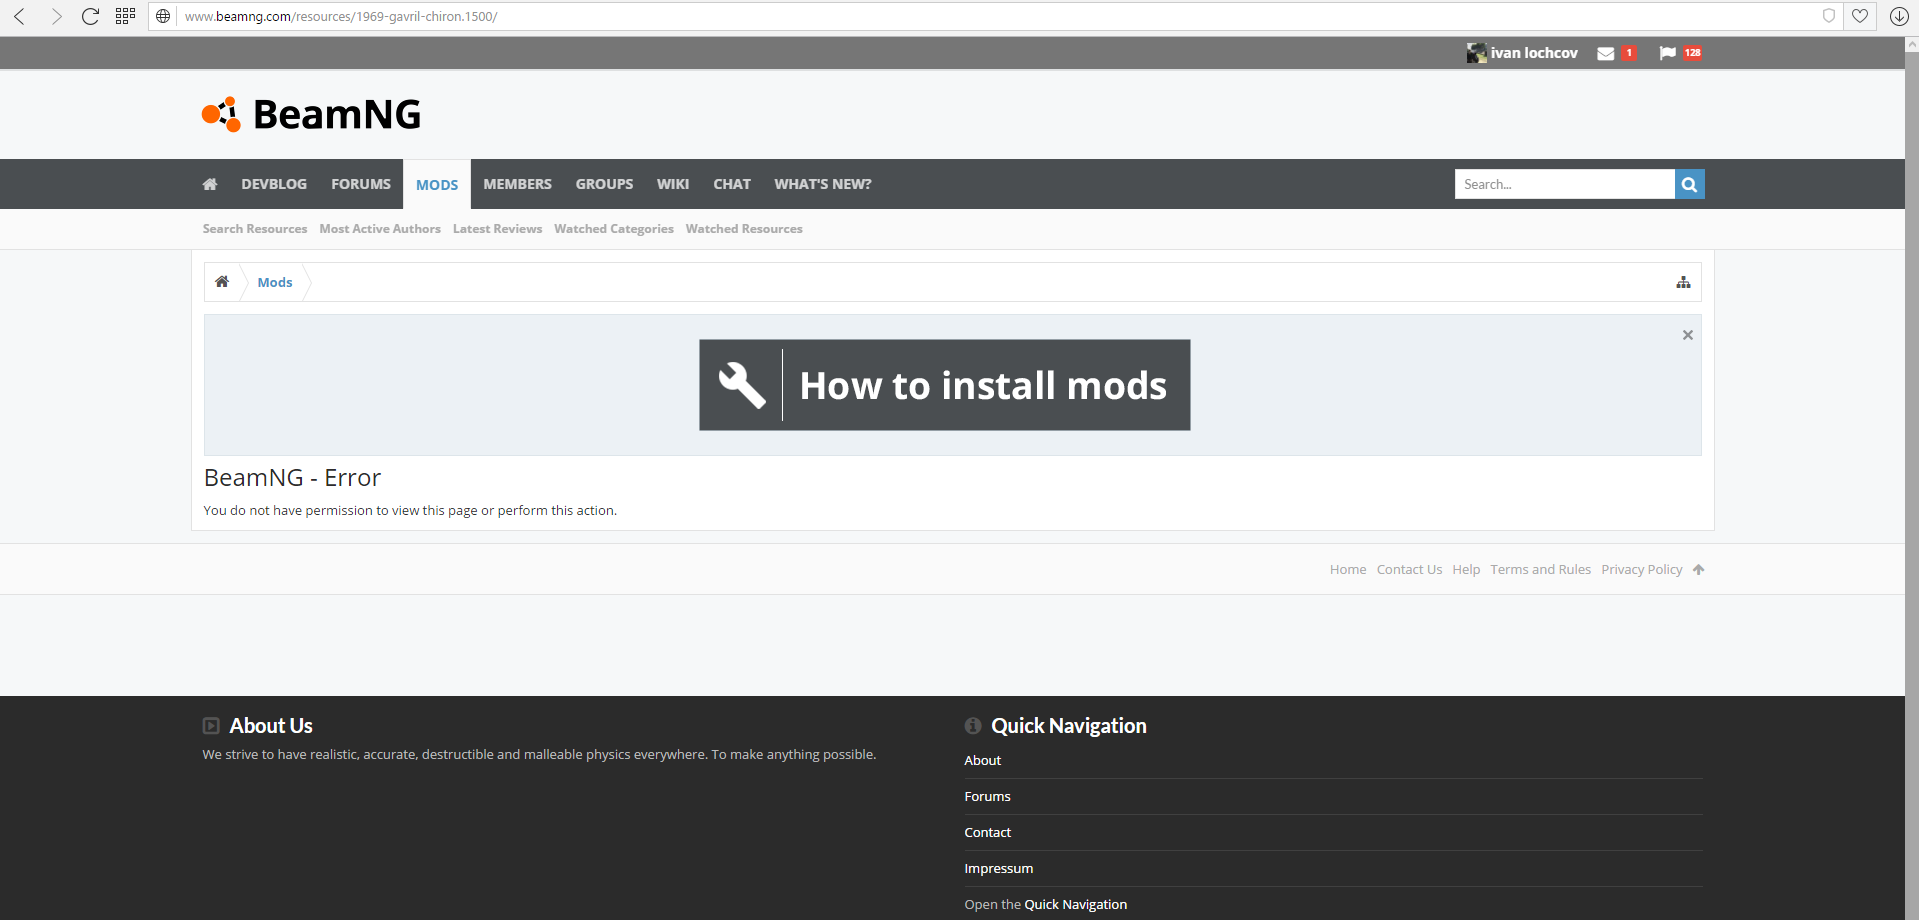The image size is (1919, 920).
Task: Click the ivan lochcov avatar
Action: pos(1476,53)
